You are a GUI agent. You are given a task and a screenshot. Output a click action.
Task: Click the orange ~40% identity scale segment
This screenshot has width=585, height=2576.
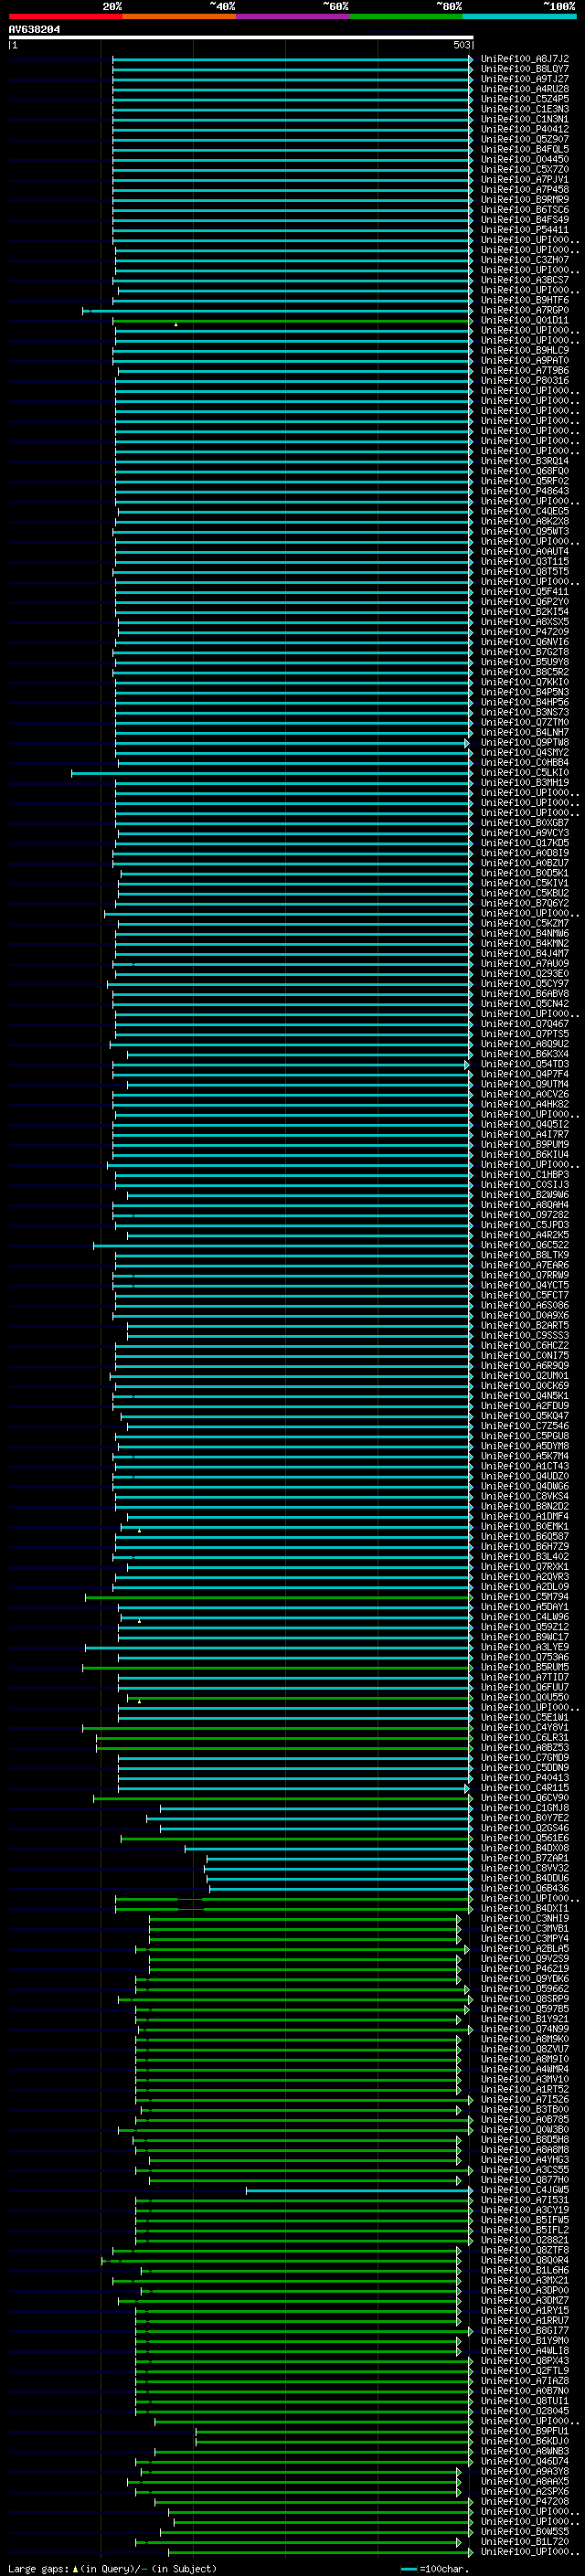179,17
